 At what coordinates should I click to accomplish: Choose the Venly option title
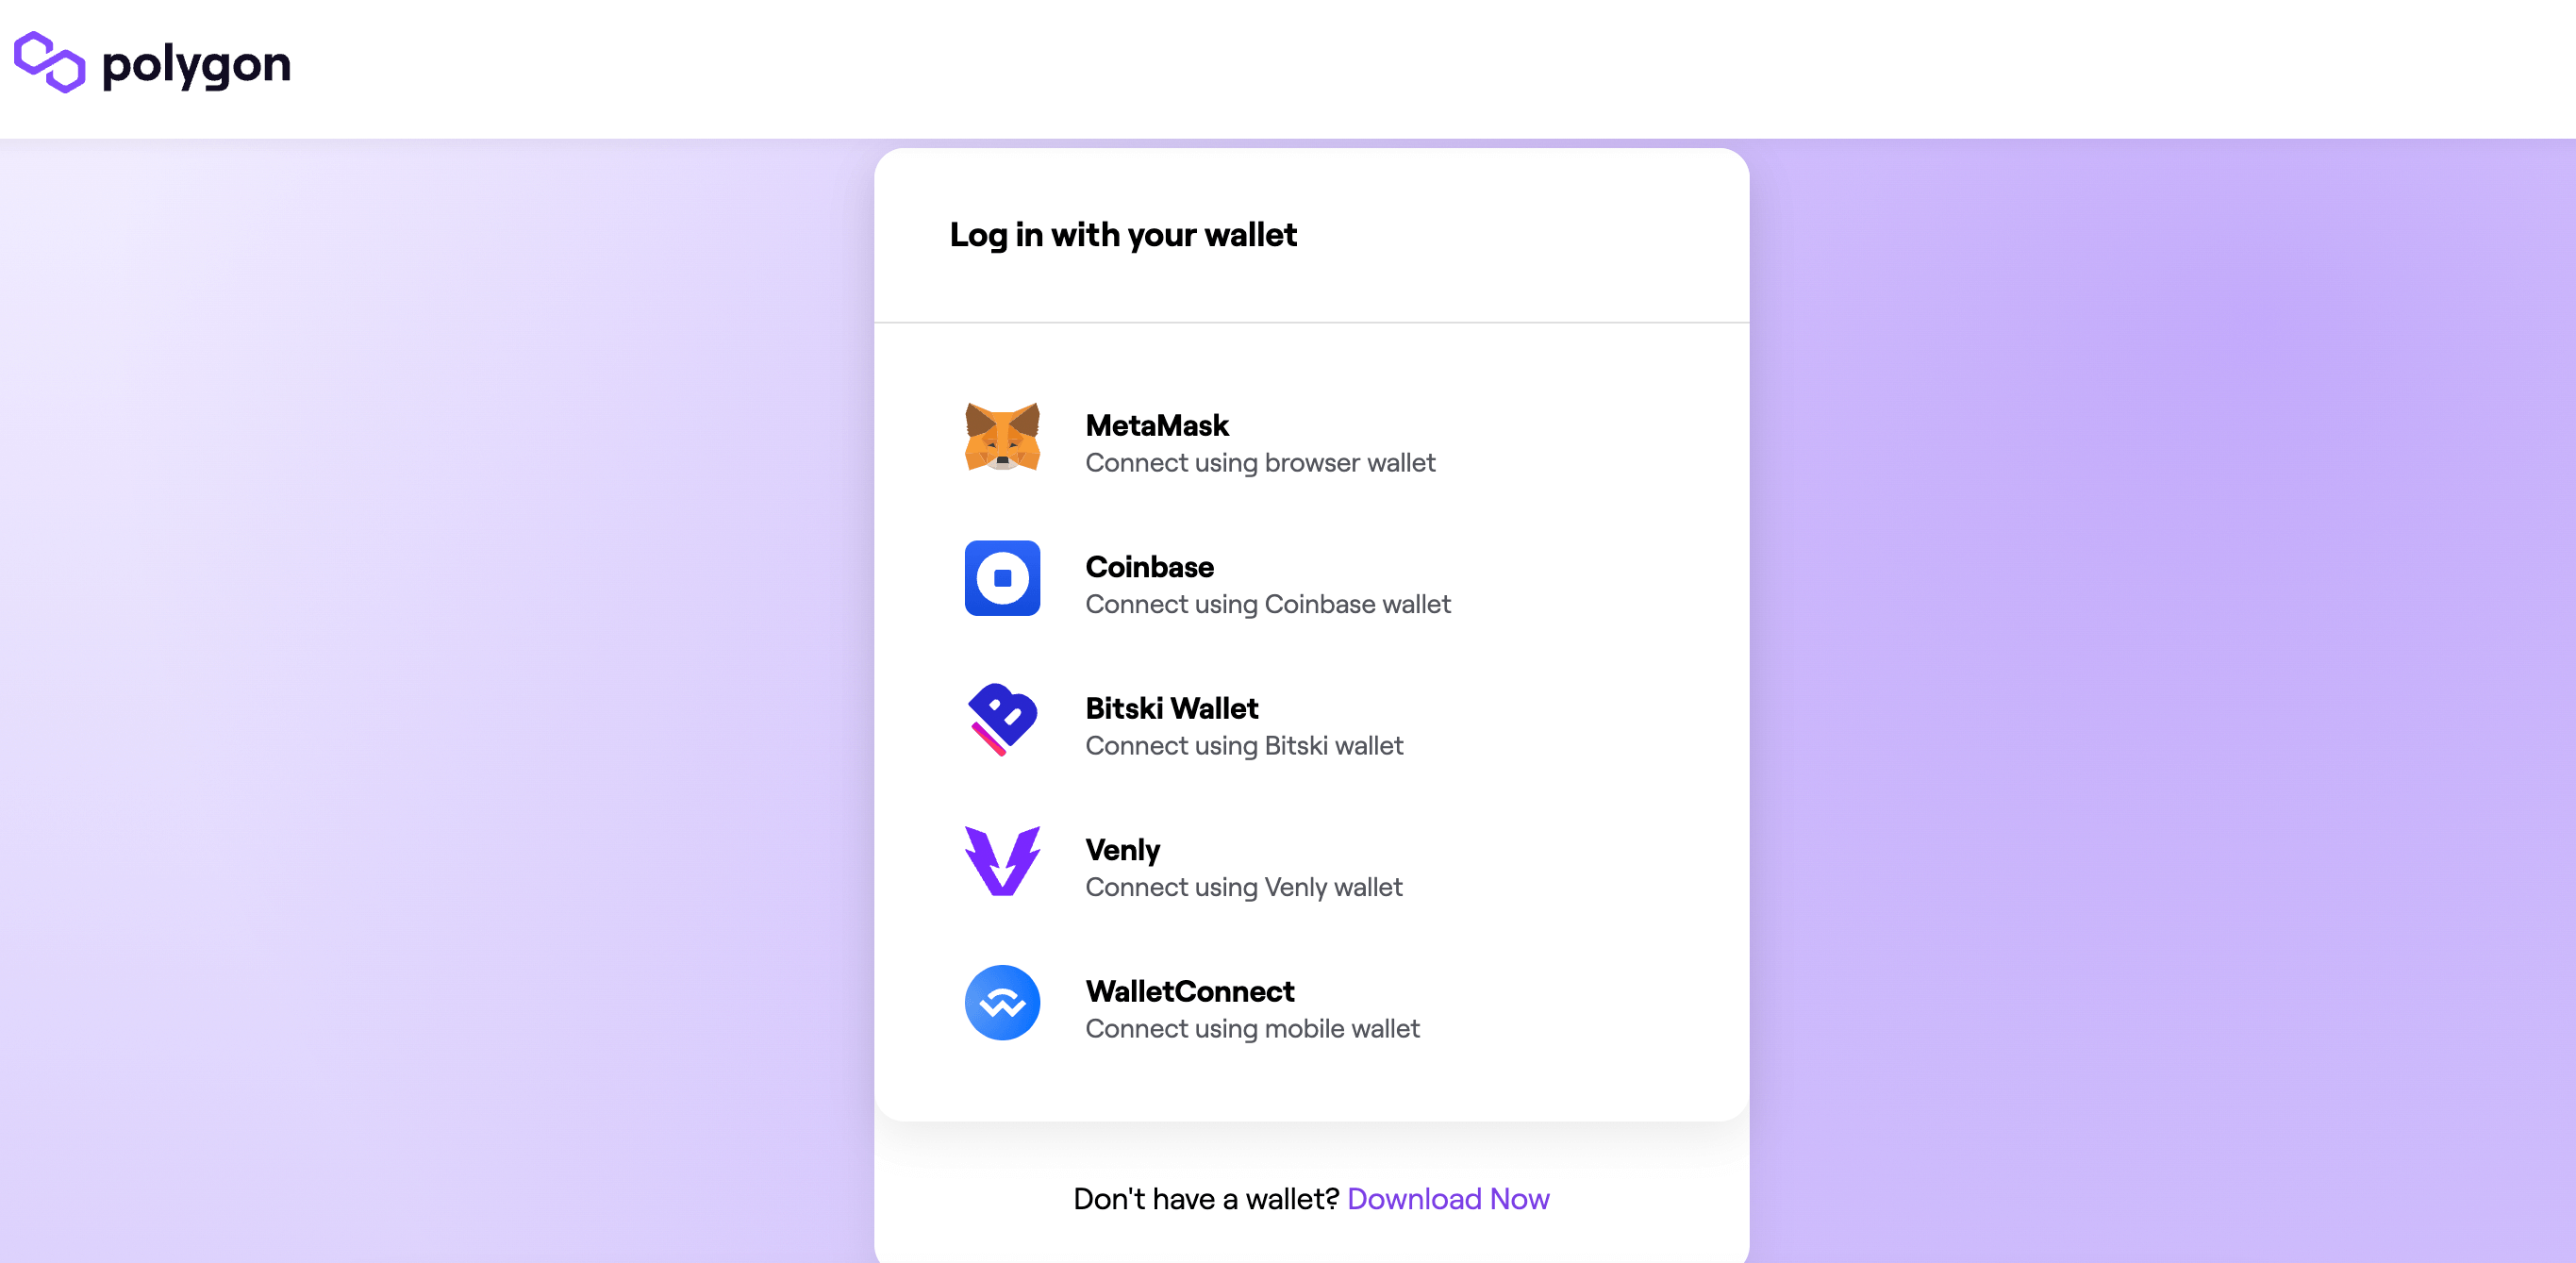click(x=1122, y=850)
